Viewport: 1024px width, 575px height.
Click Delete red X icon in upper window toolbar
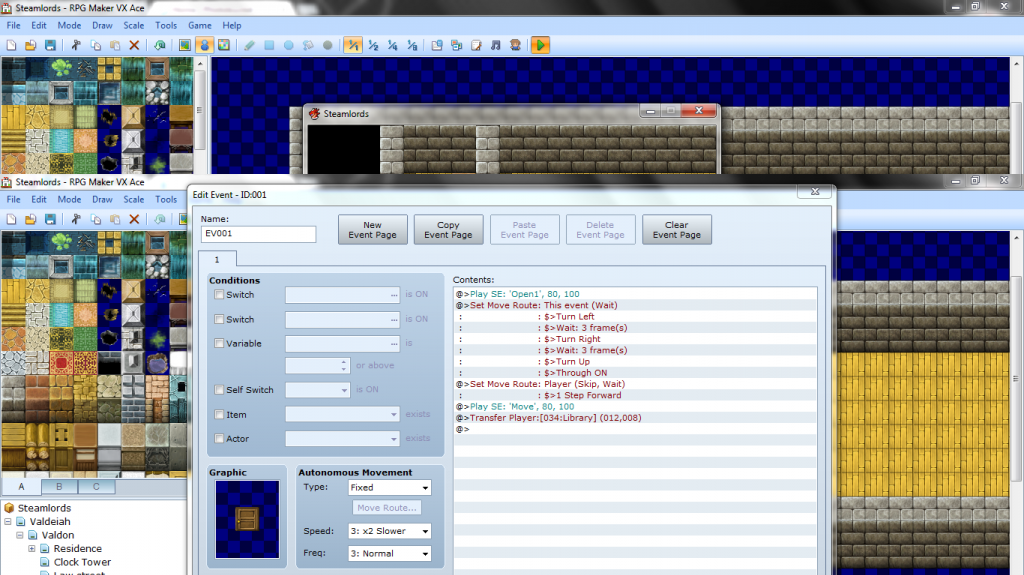point(134,45)
